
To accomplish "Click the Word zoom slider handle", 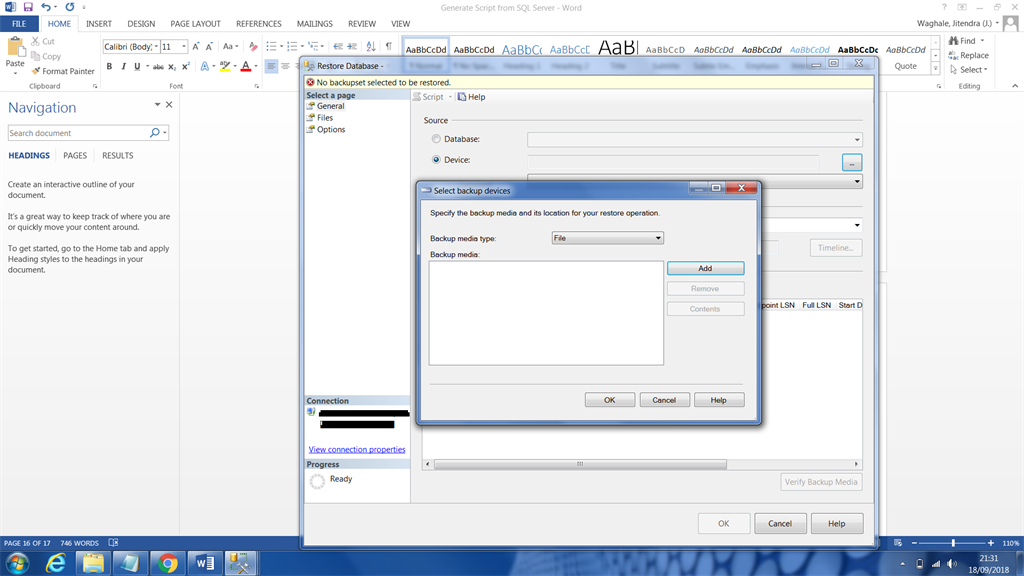I will [953, 543].
